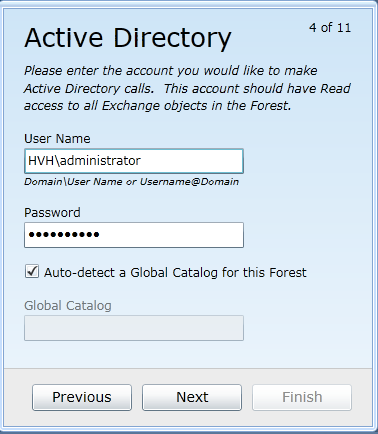378x434 pixels.
Task: Click the 'User Name' label
Action: pos(57,139)
